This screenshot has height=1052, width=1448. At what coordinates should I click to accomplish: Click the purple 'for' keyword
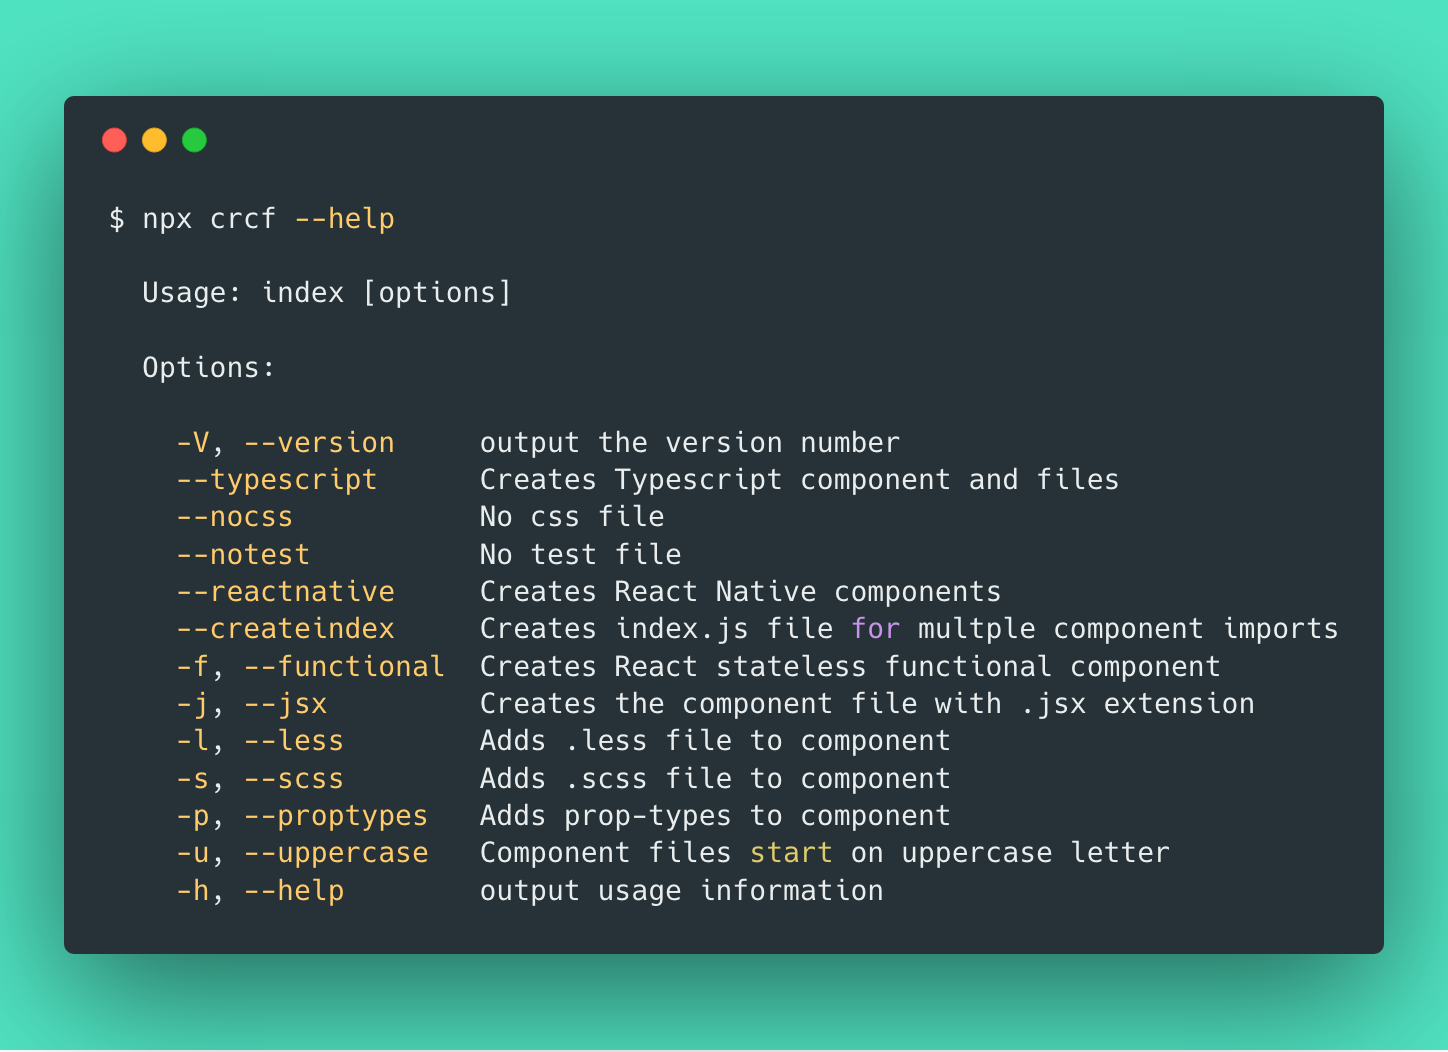[x=876, y=629]
